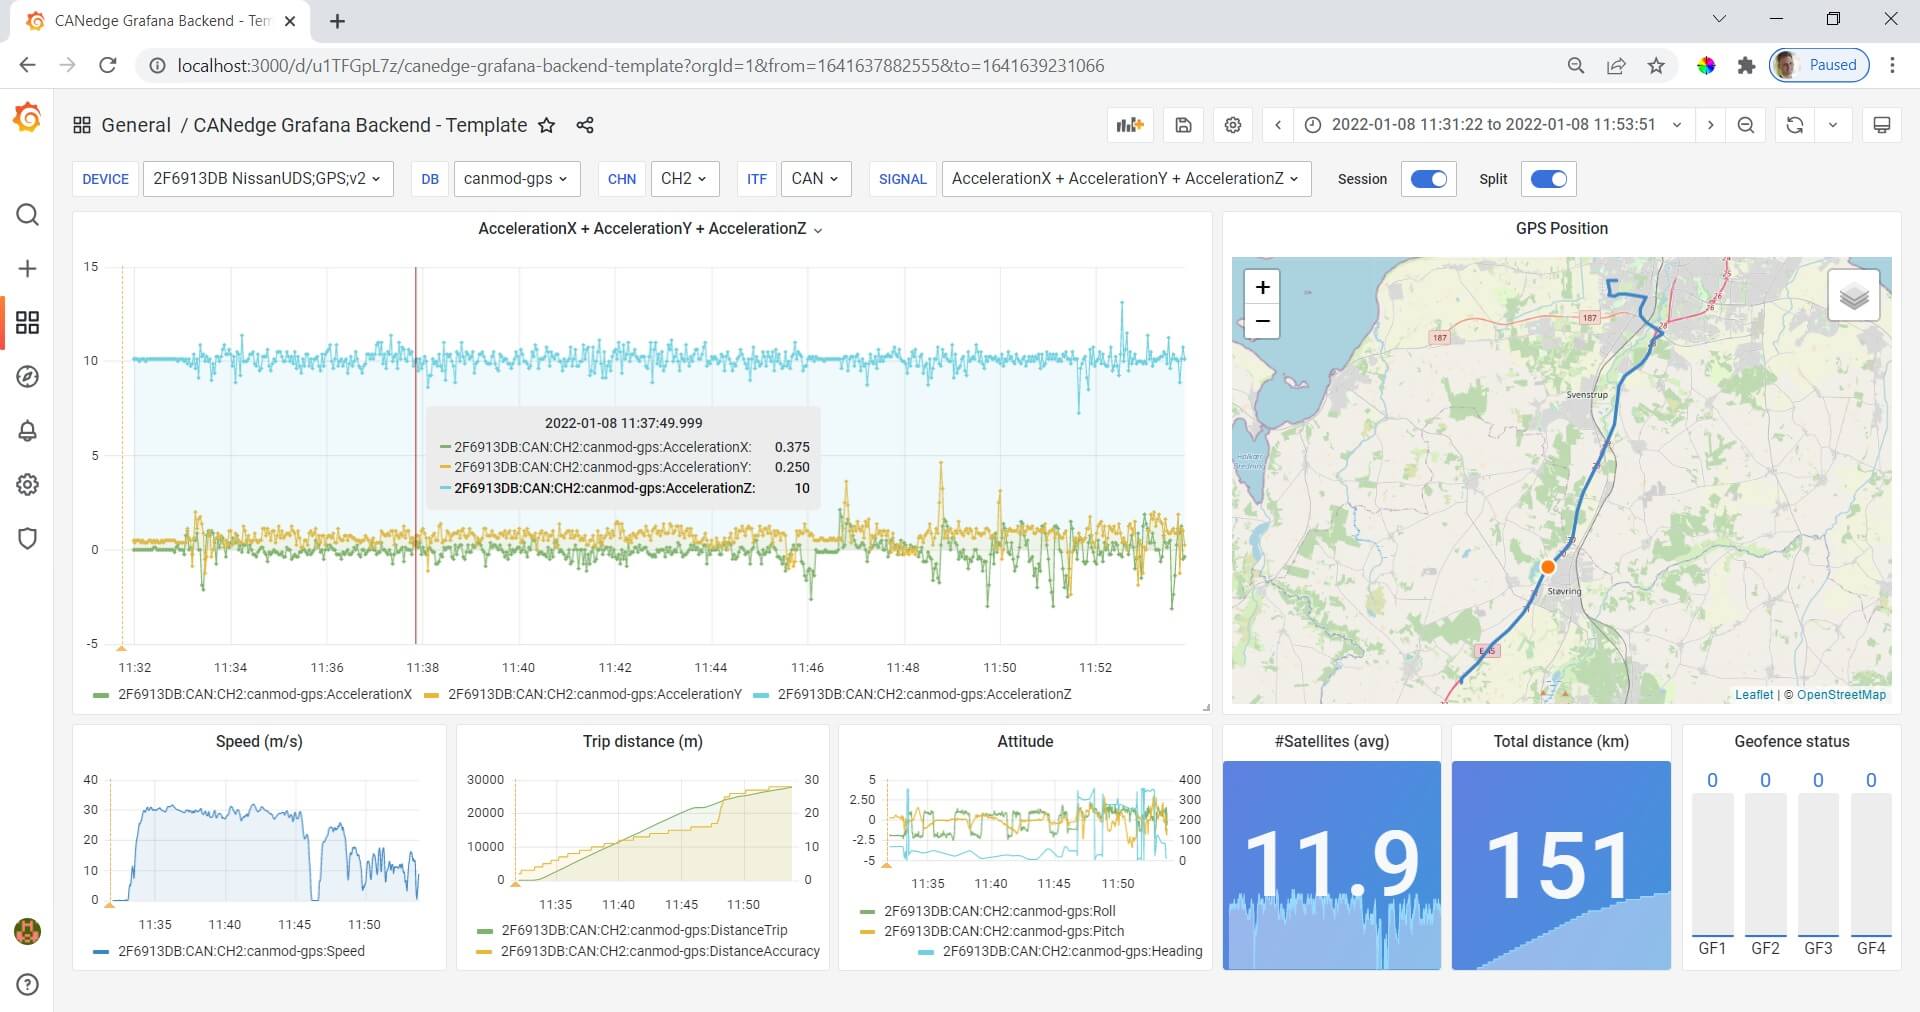1920x1012 pixels.
Task: Toggle AccelerationZ series in legend
Action: click(923, 694)
